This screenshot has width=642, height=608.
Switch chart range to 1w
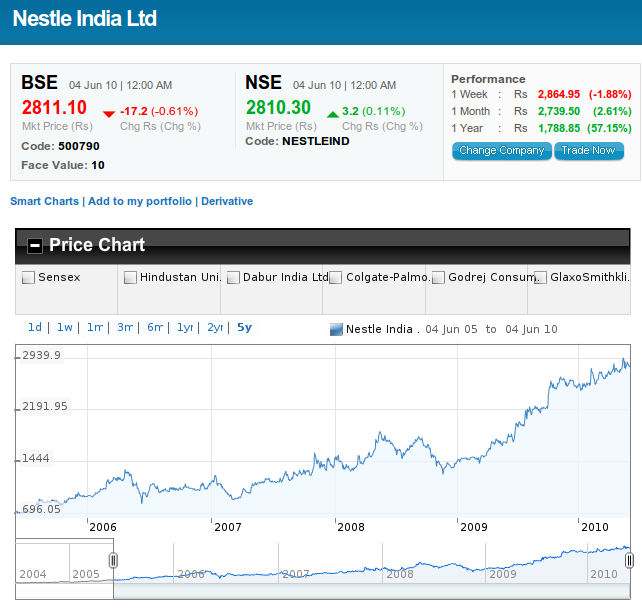(65, 327)
